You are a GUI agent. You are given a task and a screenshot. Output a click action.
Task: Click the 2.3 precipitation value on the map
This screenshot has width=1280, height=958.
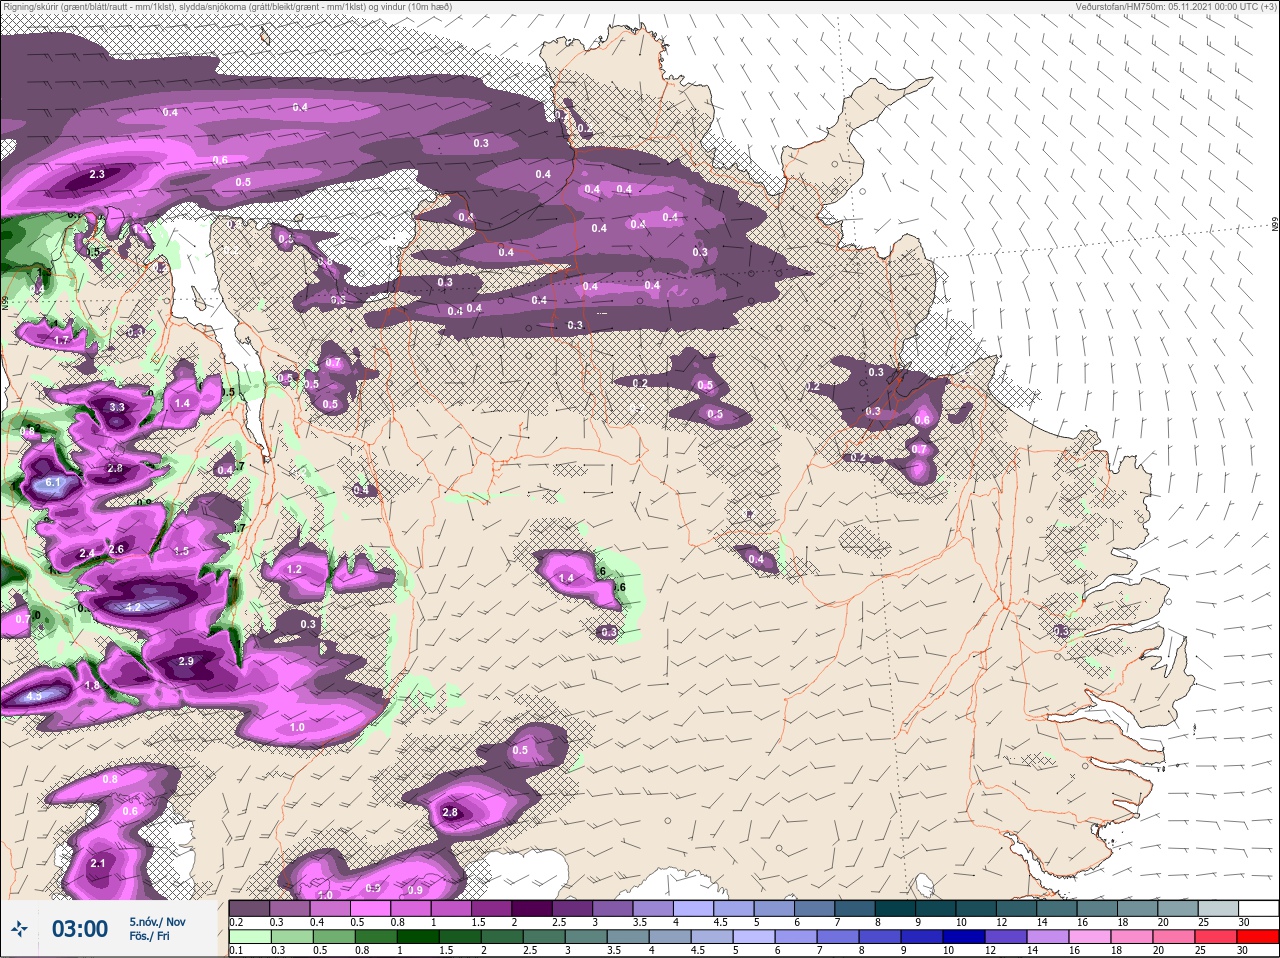point(96,174)
